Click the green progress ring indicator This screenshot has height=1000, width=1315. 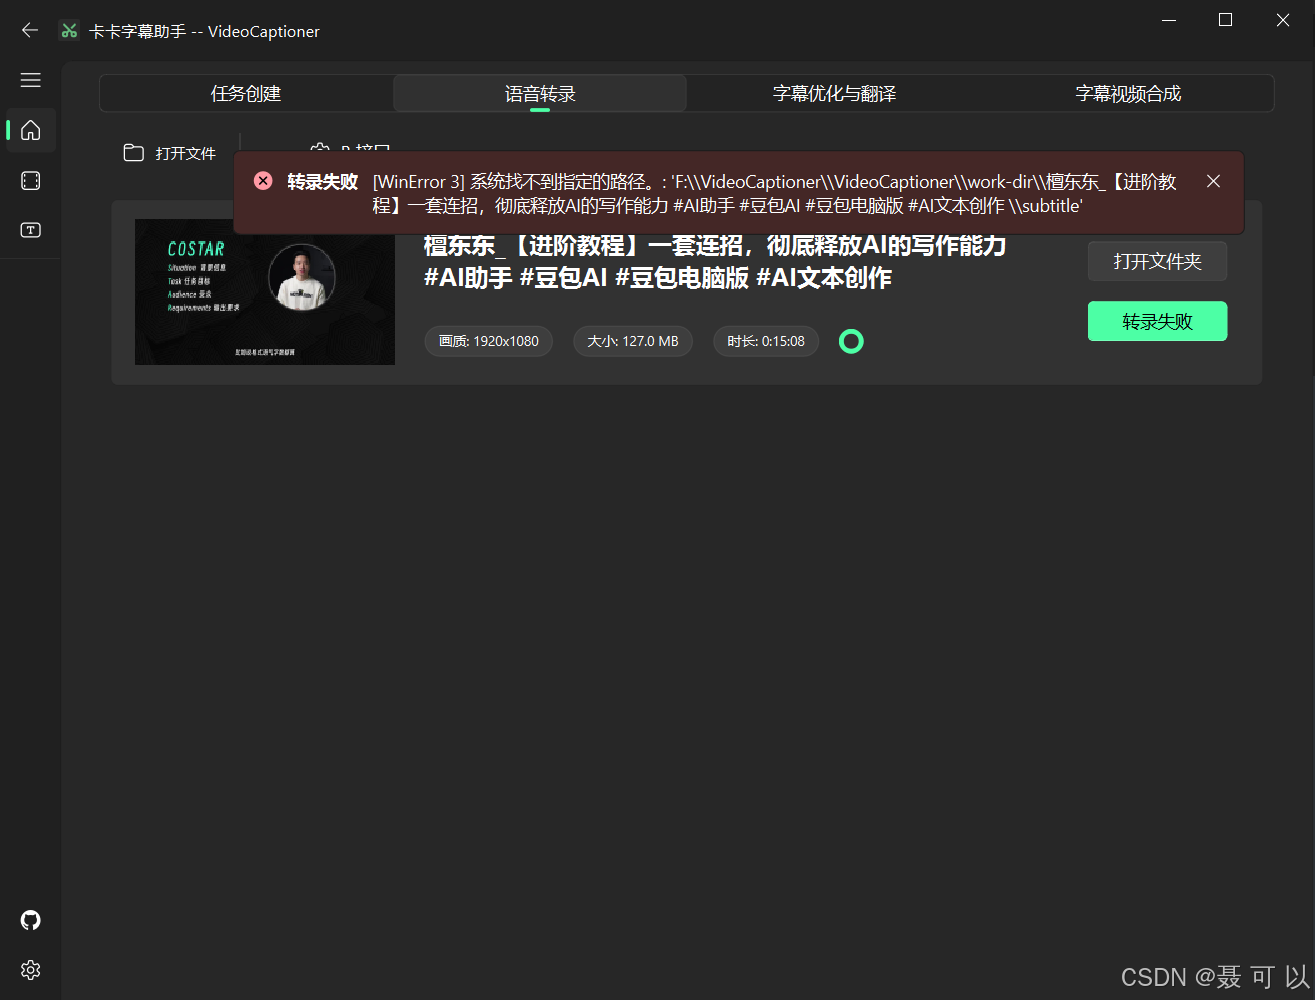coord(851,341)
